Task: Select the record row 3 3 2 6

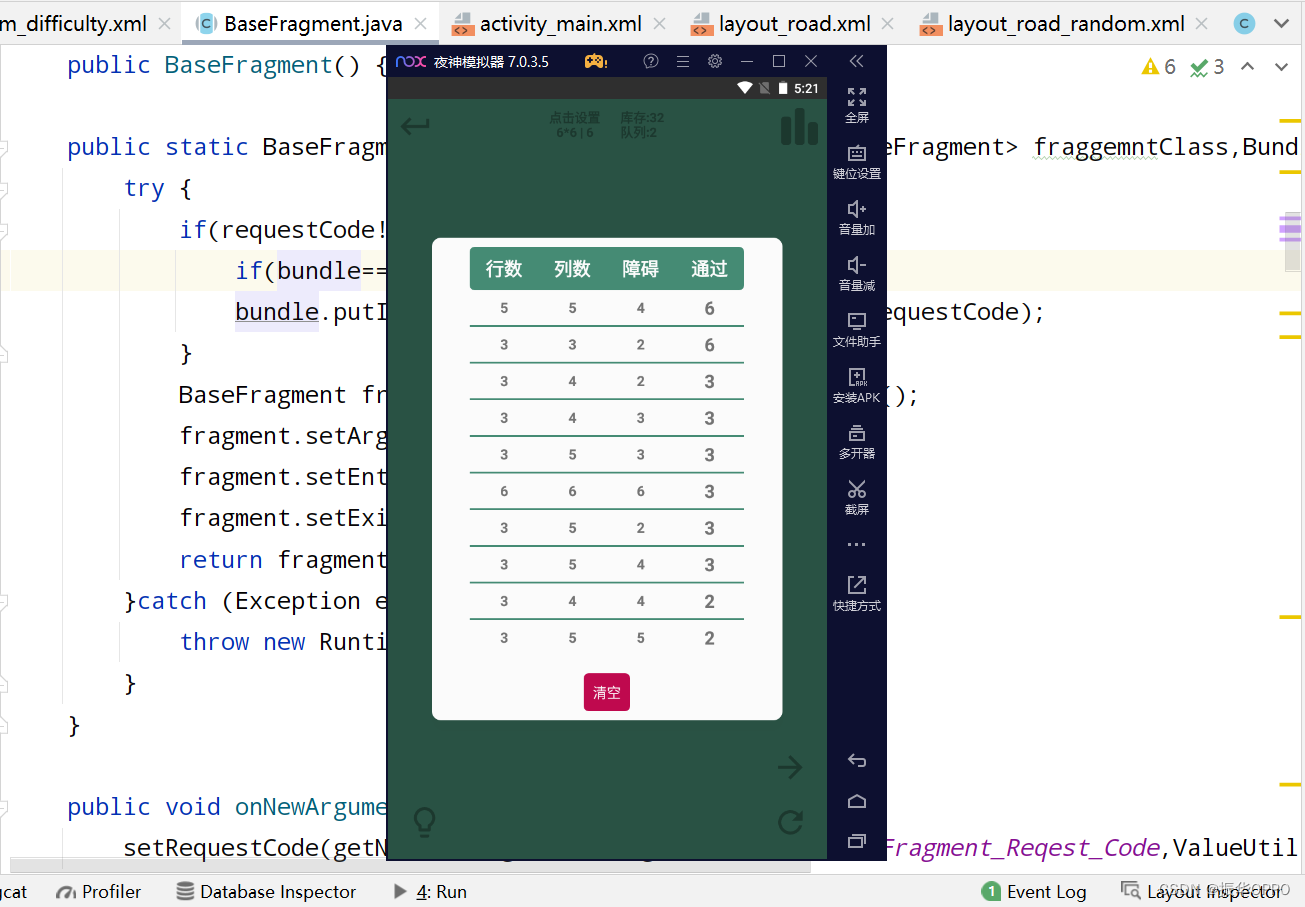Action: [607, 345]
